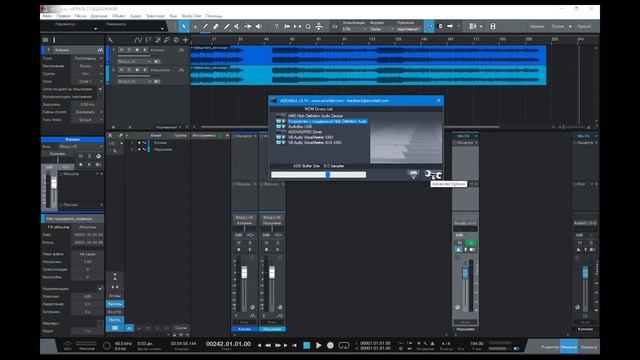
Task: Toggle the VoiceMeeter VAIO device power button
Action: (x=281, y=137)
